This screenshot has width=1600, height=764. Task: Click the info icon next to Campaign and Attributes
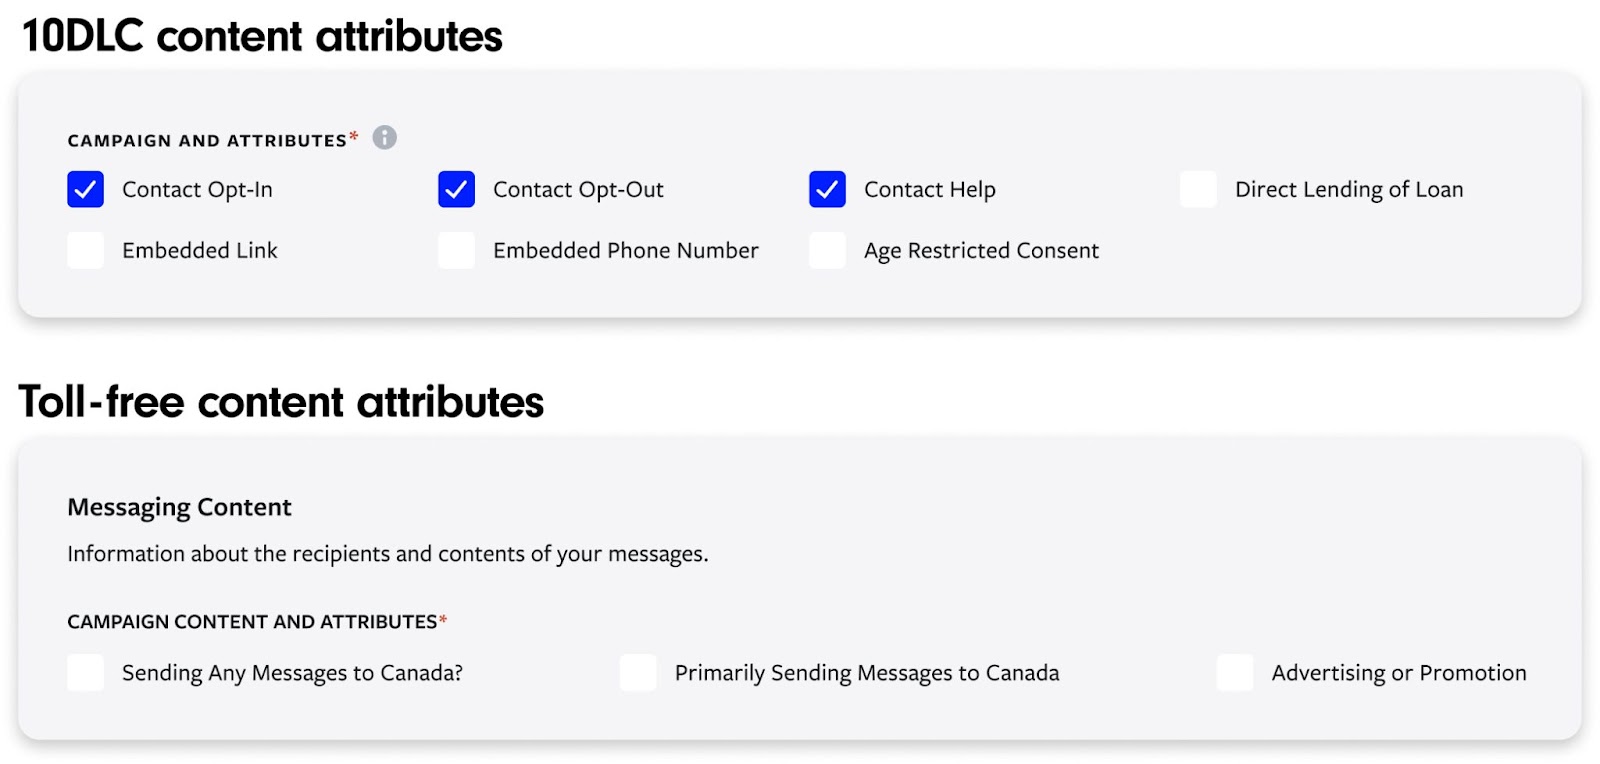[x=384, y=137]
